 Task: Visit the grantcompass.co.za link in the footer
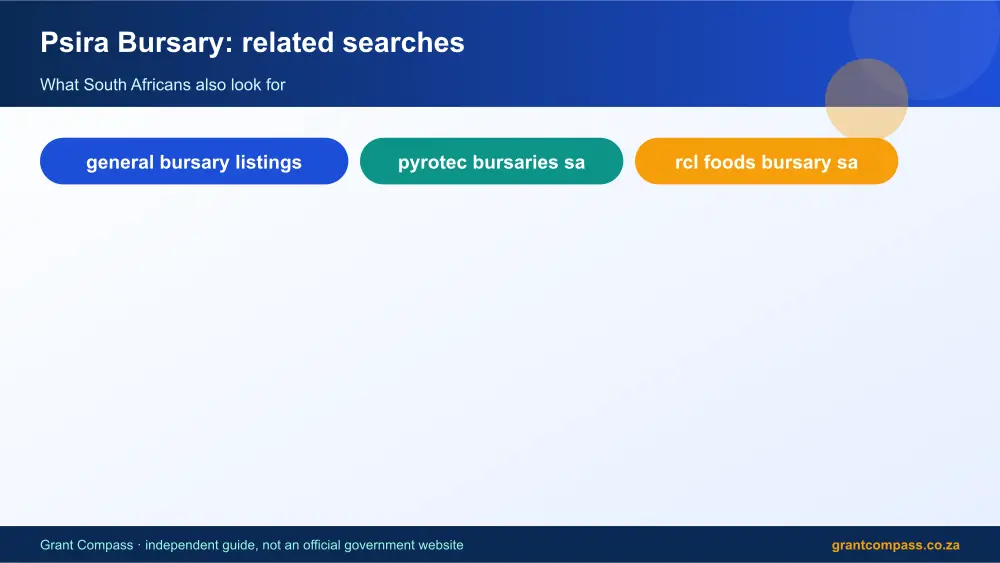(x=895, y=545)
